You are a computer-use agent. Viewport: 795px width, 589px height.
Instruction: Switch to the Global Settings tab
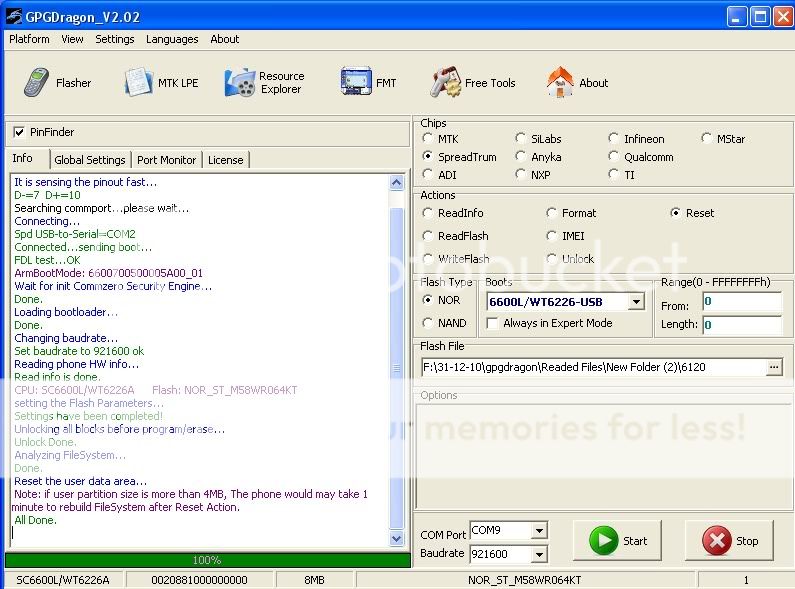tap(90, 160)
